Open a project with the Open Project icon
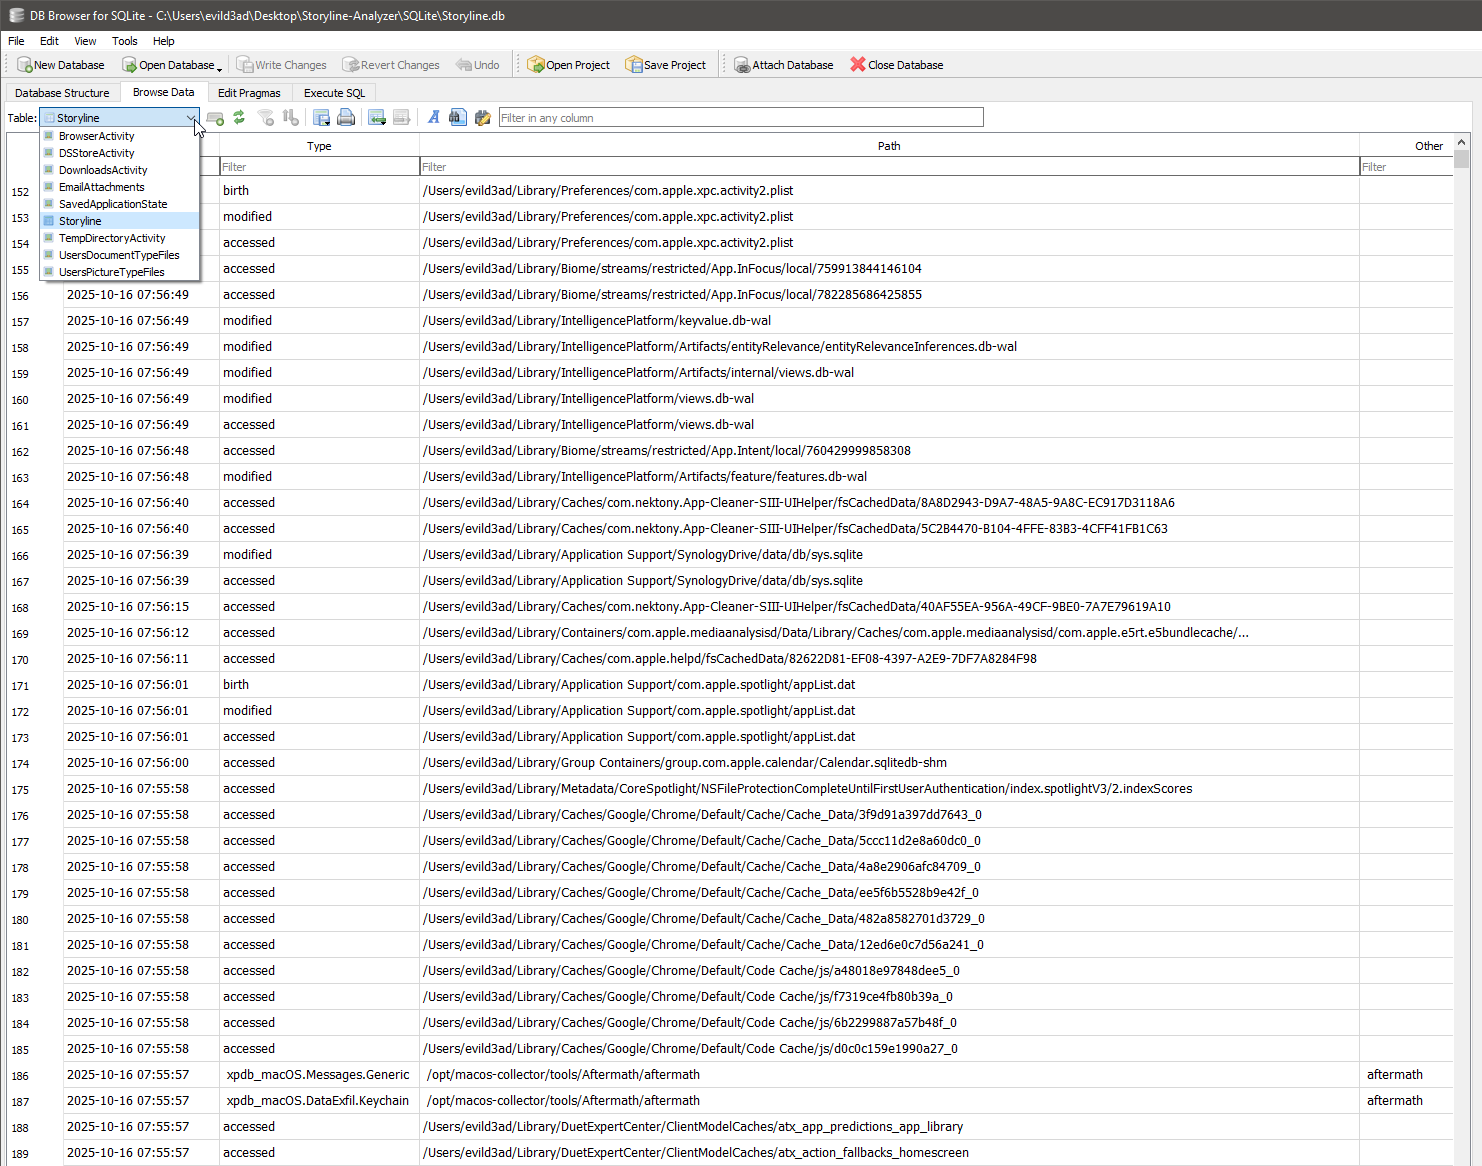The image size is (1482, 1166). pyautogui.click(x=568, y=64)
